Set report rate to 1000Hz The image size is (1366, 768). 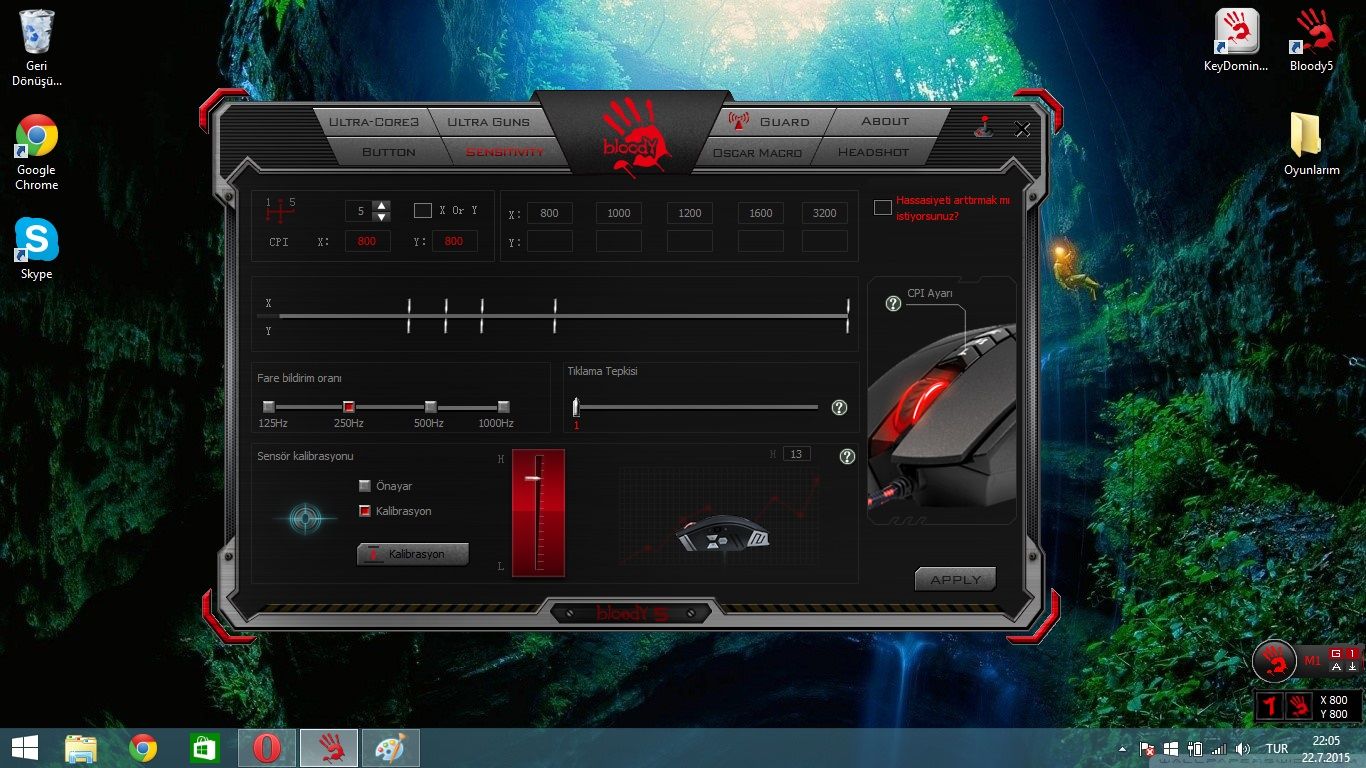(503, 407)
